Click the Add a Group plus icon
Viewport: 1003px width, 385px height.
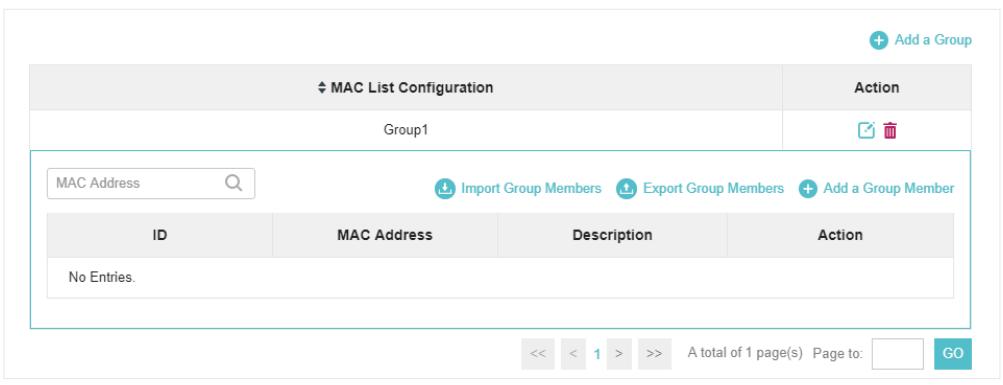click(879, 40)
